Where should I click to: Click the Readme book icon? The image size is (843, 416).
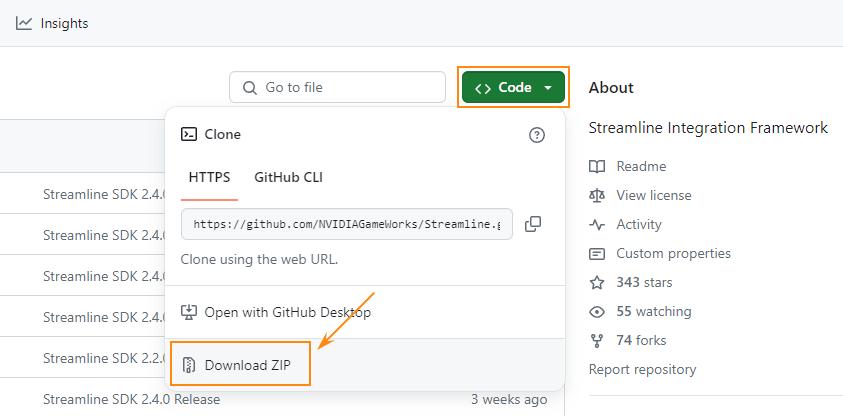[x=597, y=167]
